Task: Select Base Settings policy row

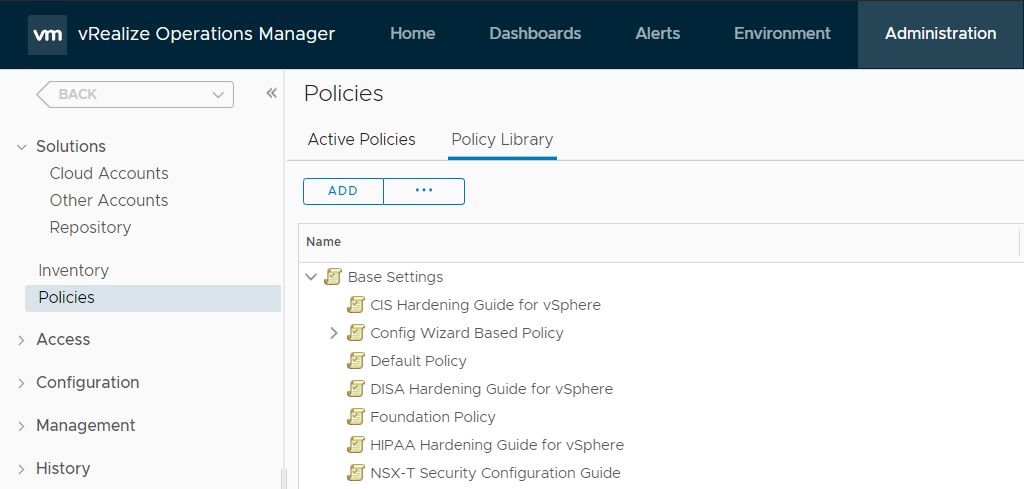Action: click(x=395, y=277)
